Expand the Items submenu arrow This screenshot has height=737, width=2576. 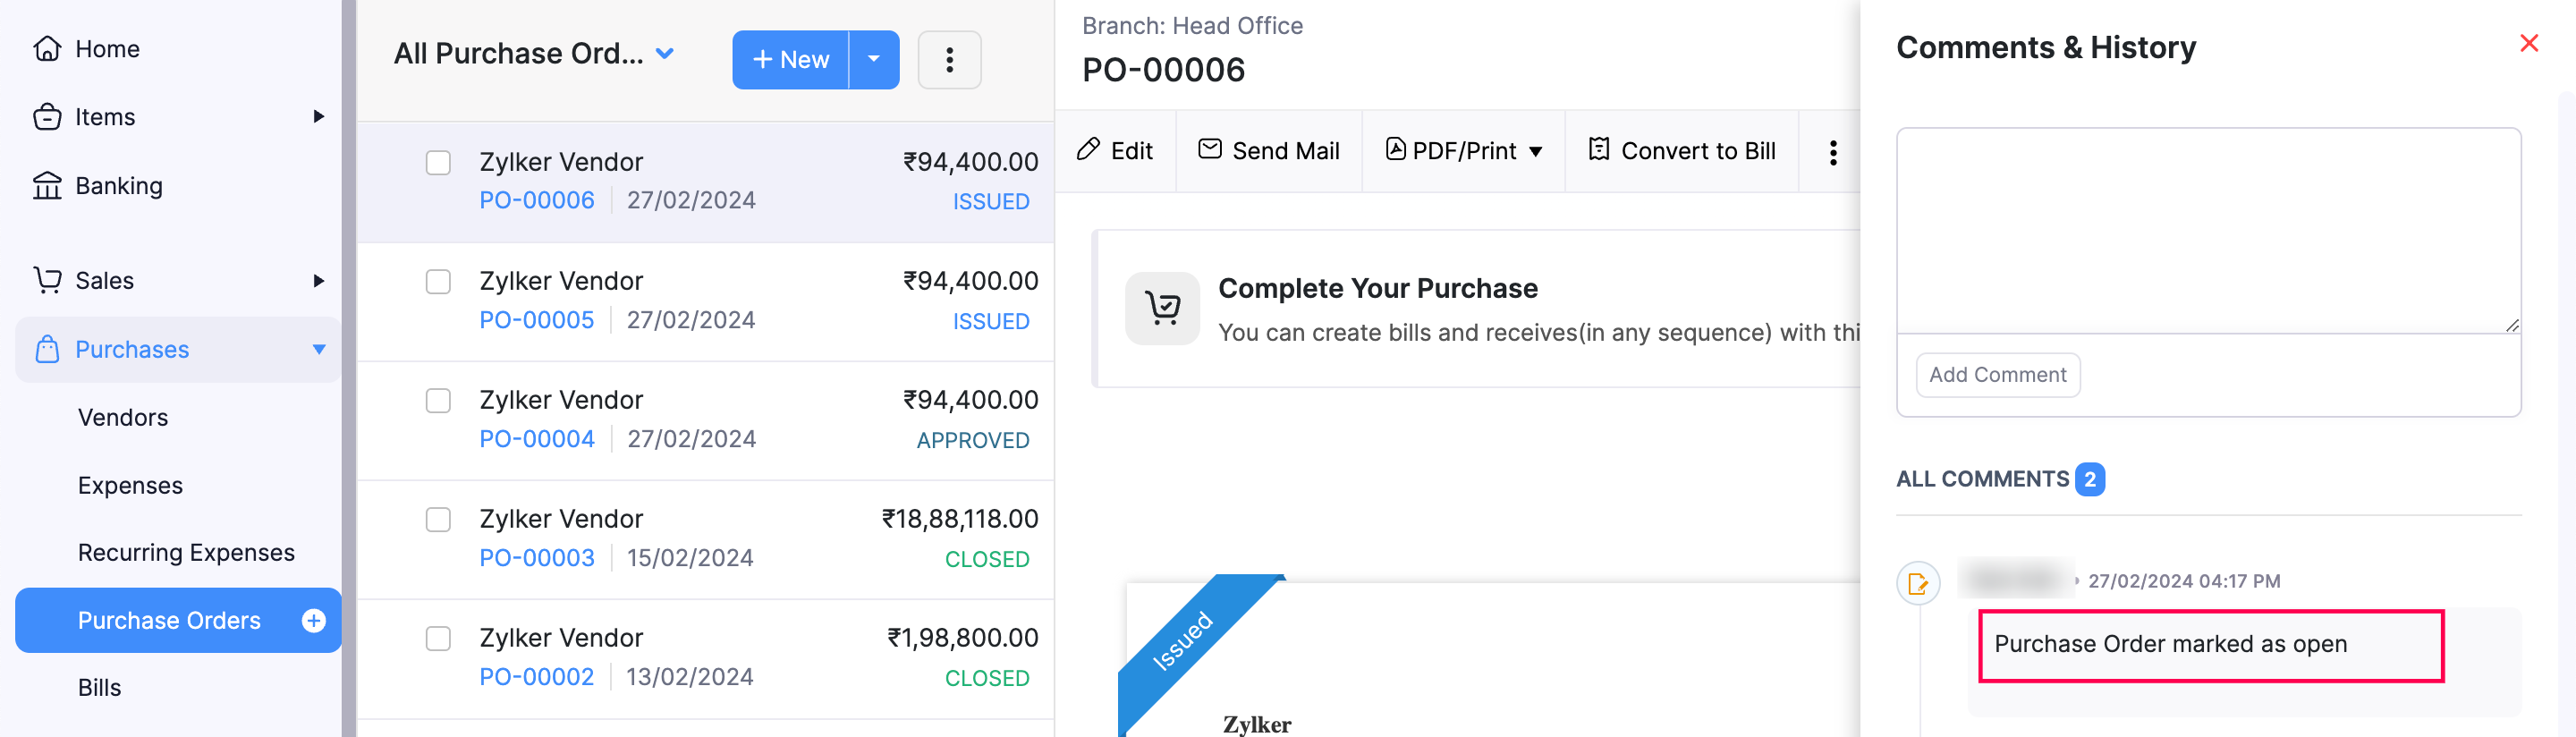click(x=318, y=117)
